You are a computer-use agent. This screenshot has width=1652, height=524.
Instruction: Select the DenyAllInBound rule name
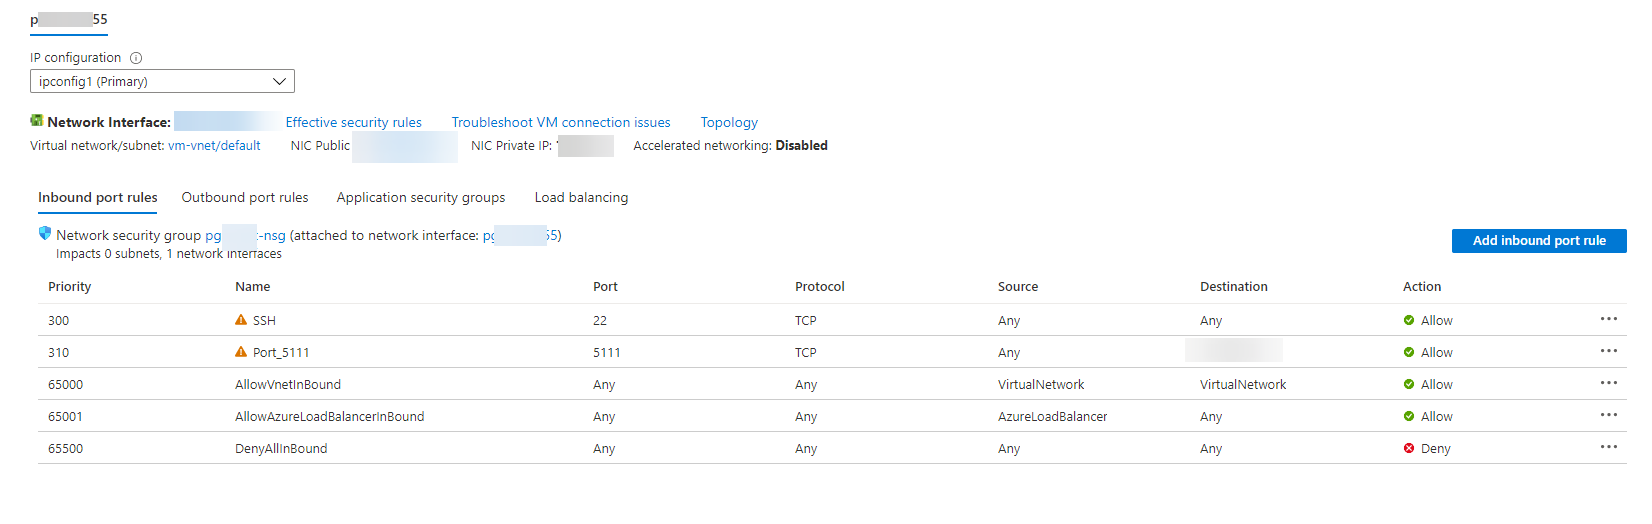[x=281, y=449]
